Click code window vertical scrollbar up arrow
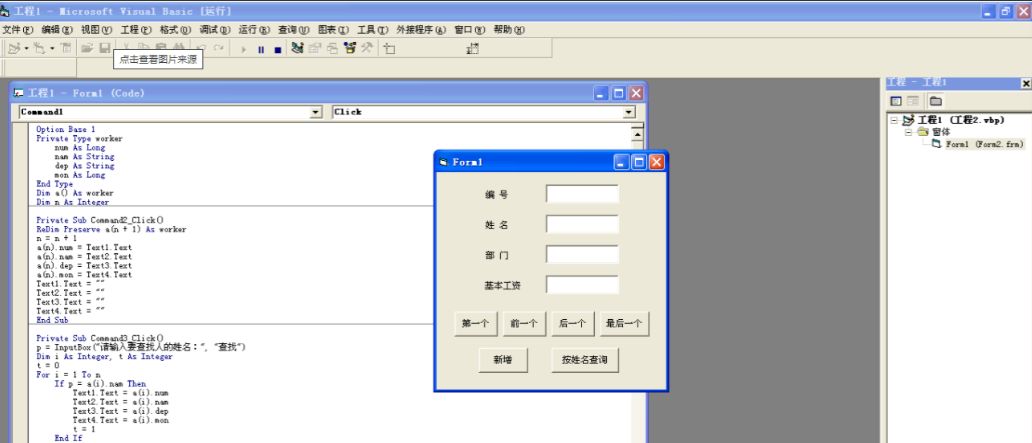The height and width of the screenshot is (443, 1032). click(636, 134)
